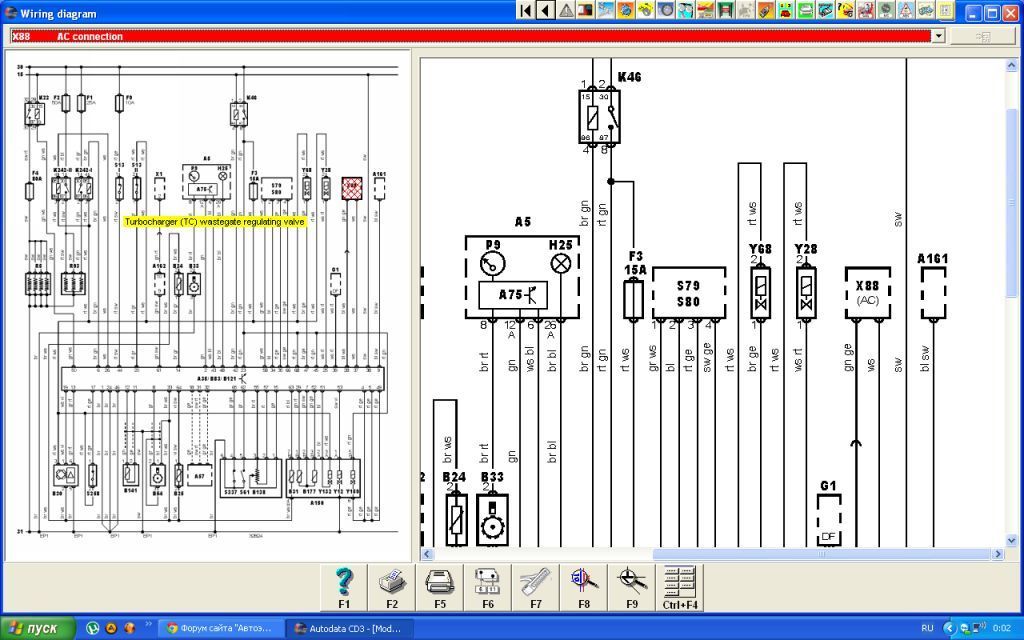
Task: Click left arrow of horizontal scrollbar
Action: pyautogui.click(x=427, y=554)
